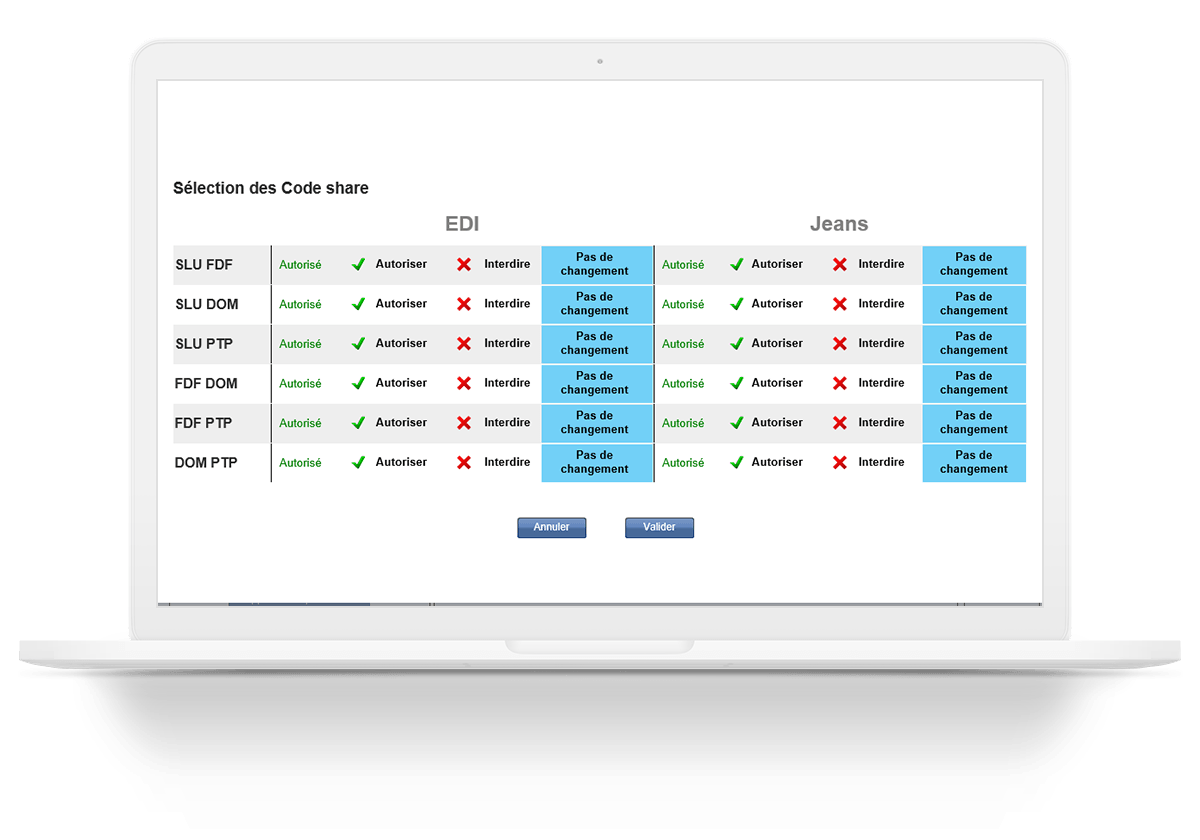Viewport: 1200px width, 840px height.
Task: Click green checkmark for SLU DOM under Jeans
Action: (x=737, y=304)
